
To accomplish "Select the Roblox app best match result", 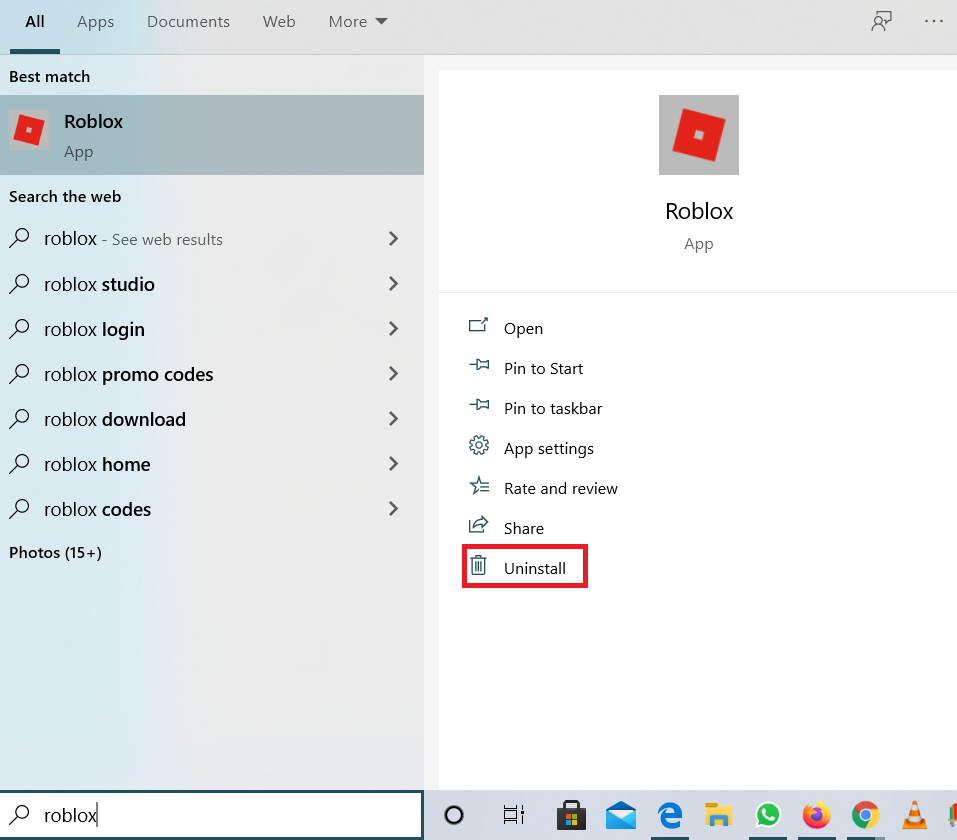I will coord(212,135).
